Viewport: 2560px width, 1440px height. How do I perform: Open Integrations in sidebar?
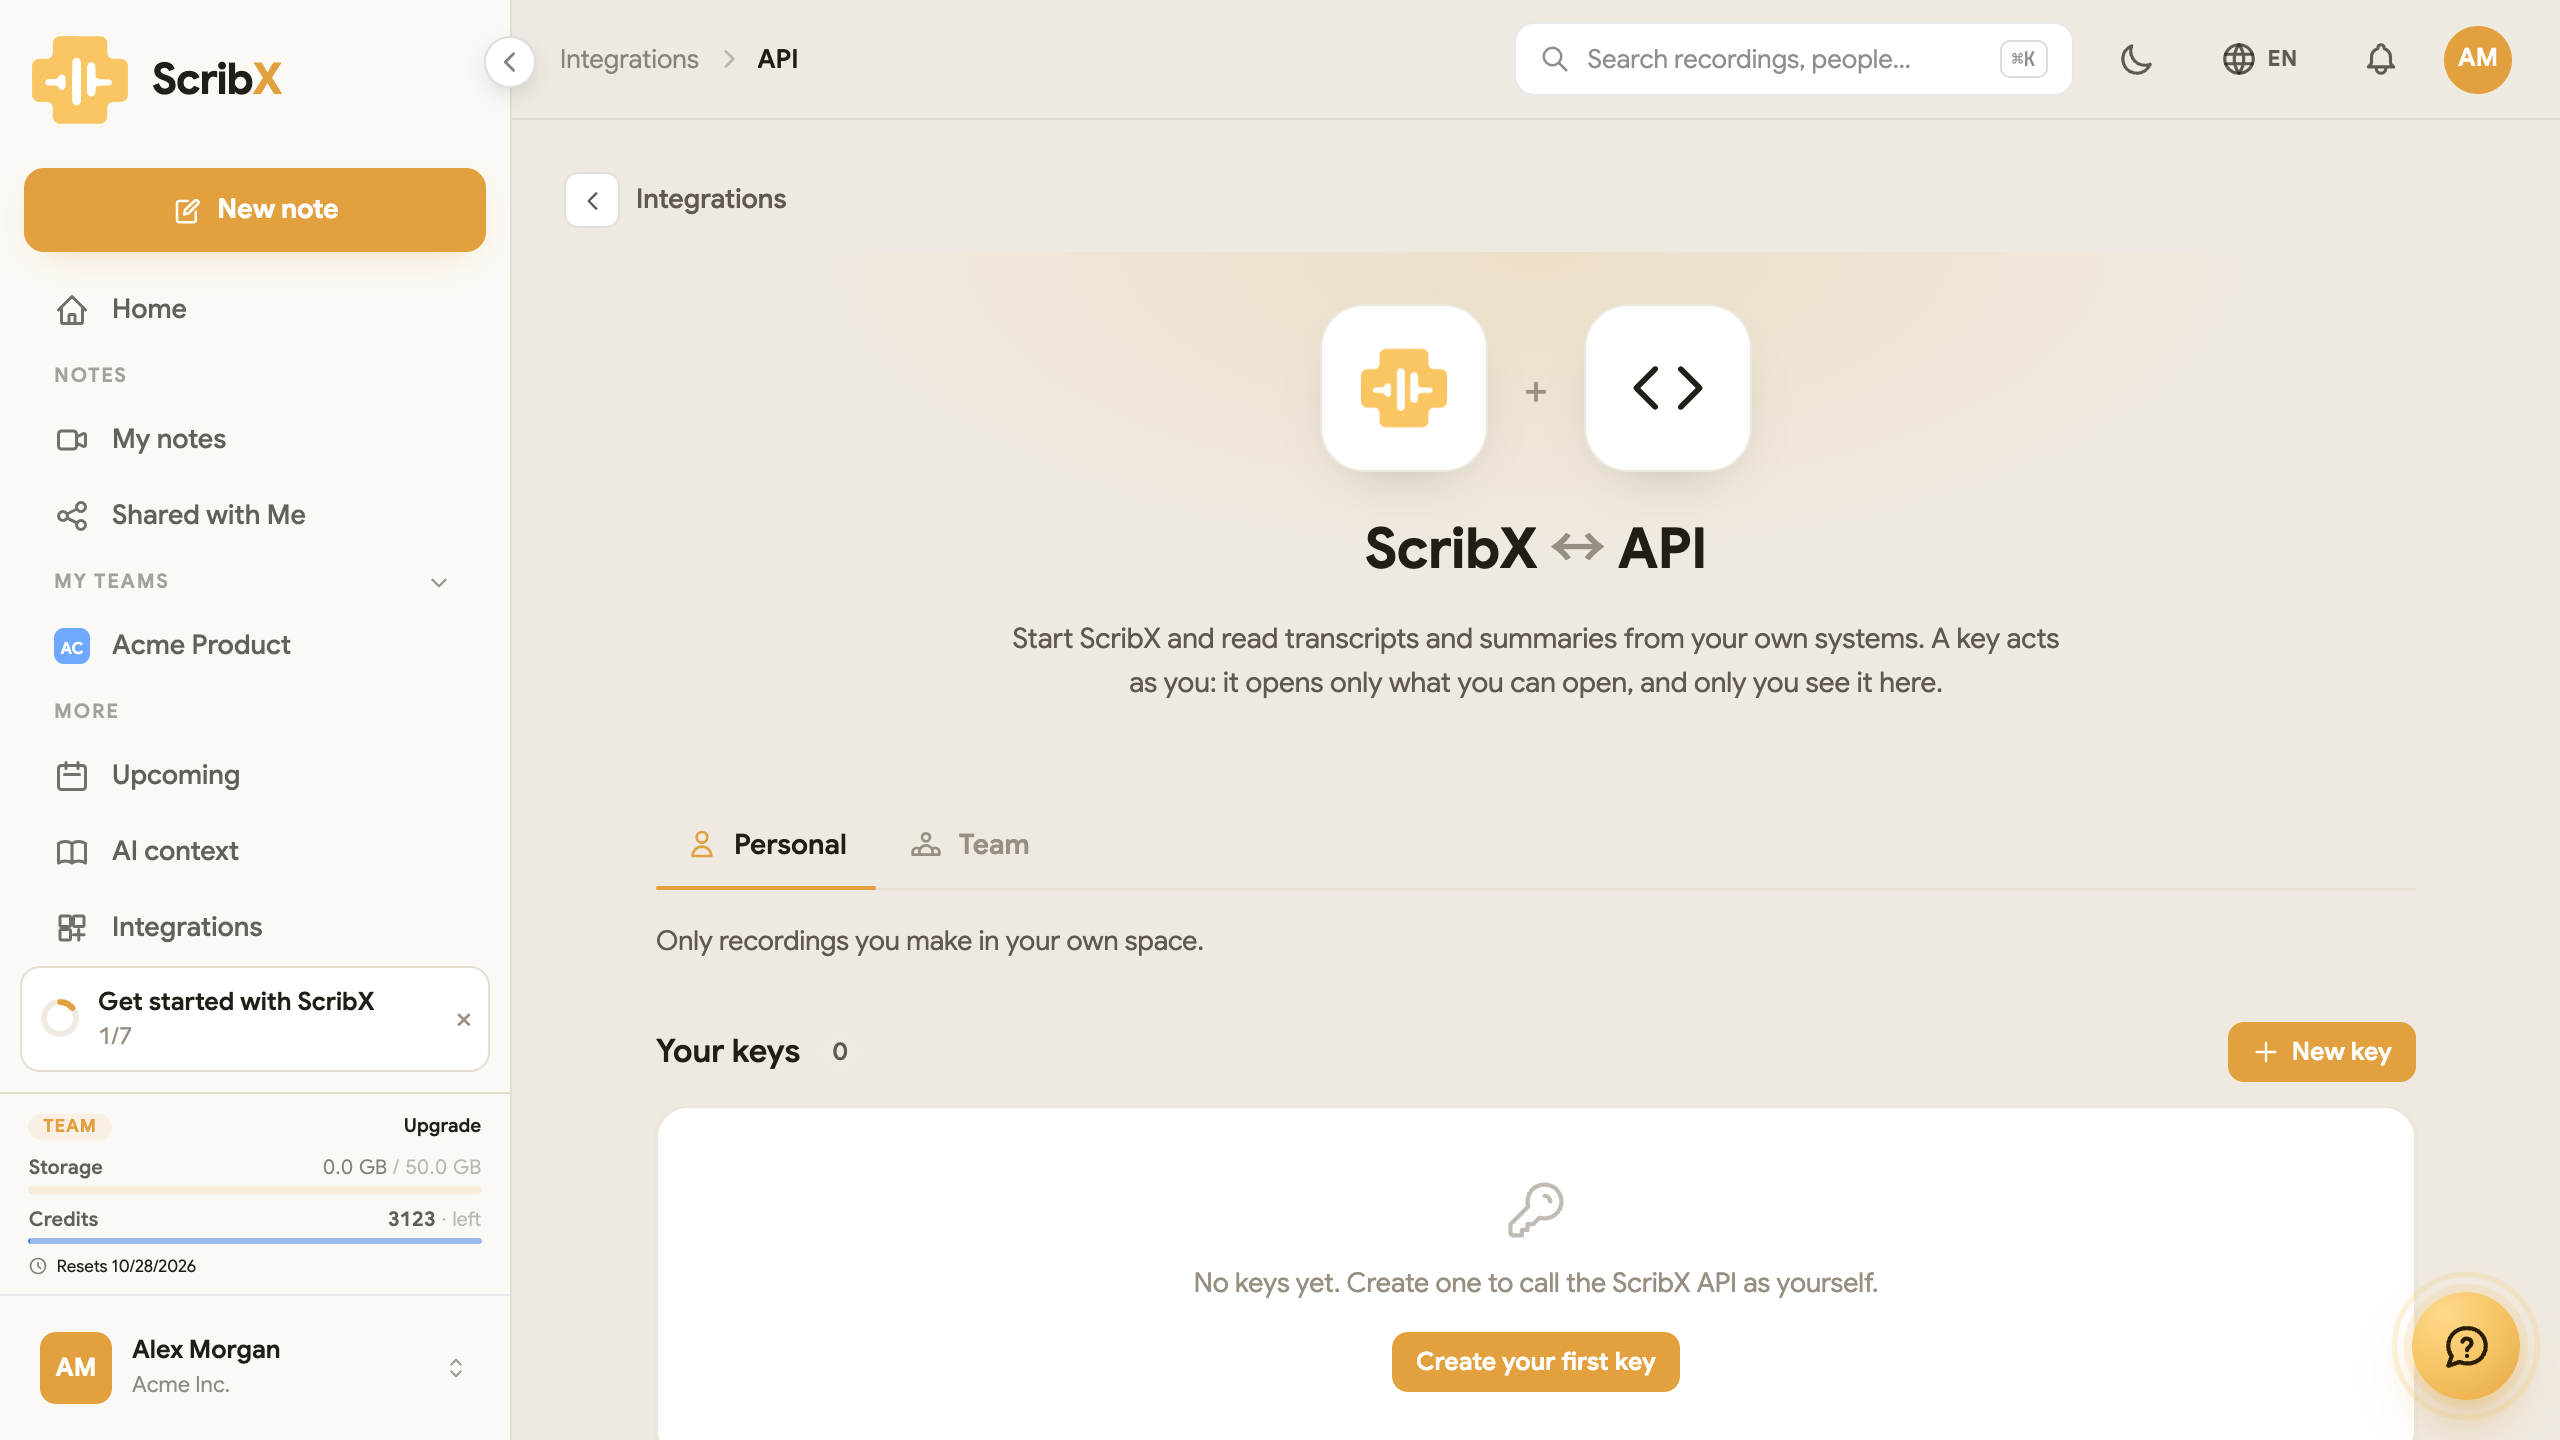[x=255, y=927]
